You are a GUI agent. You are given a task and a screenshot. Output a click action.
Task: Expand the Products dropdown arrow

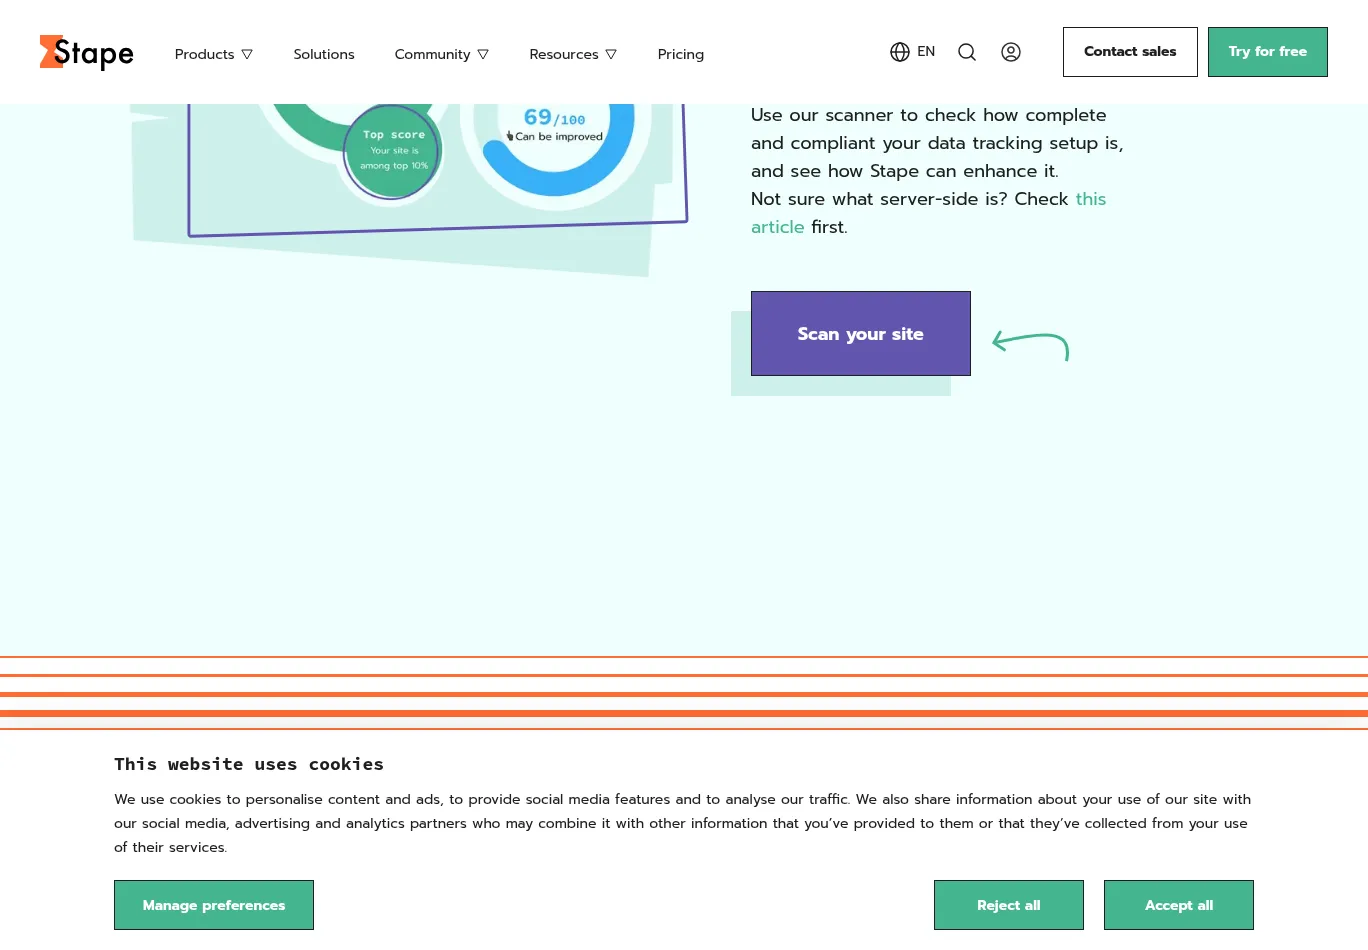pyautogui.click(x=247, y=54)
